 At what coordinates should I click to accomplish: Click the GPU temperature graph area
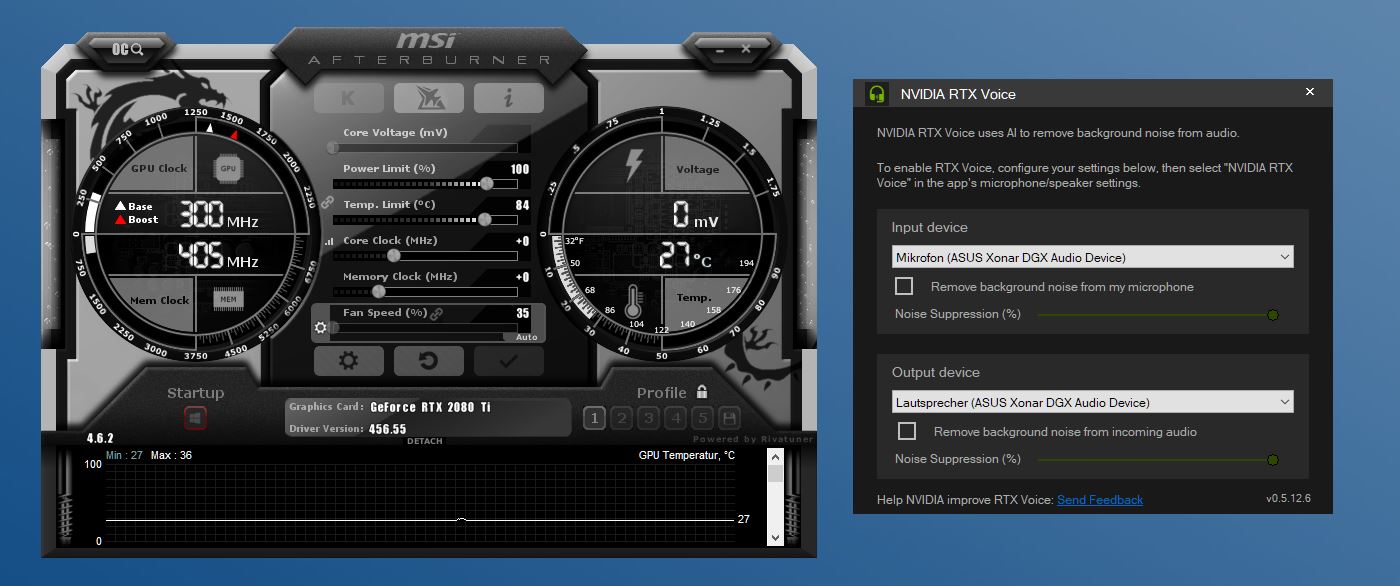coord(419,503)
